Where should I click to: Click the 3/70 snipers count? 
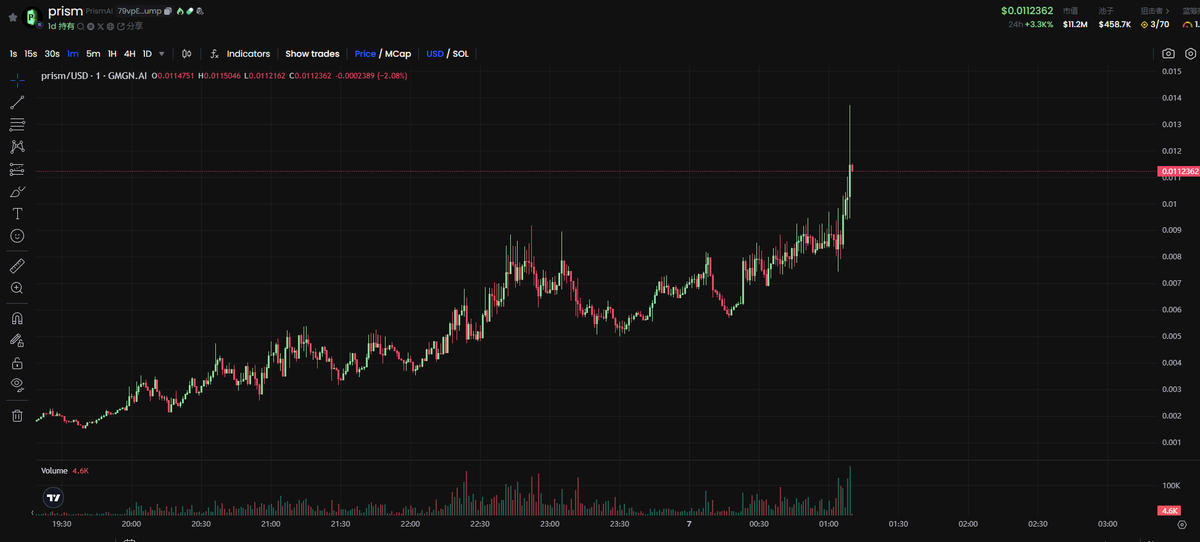point(1159,25)
